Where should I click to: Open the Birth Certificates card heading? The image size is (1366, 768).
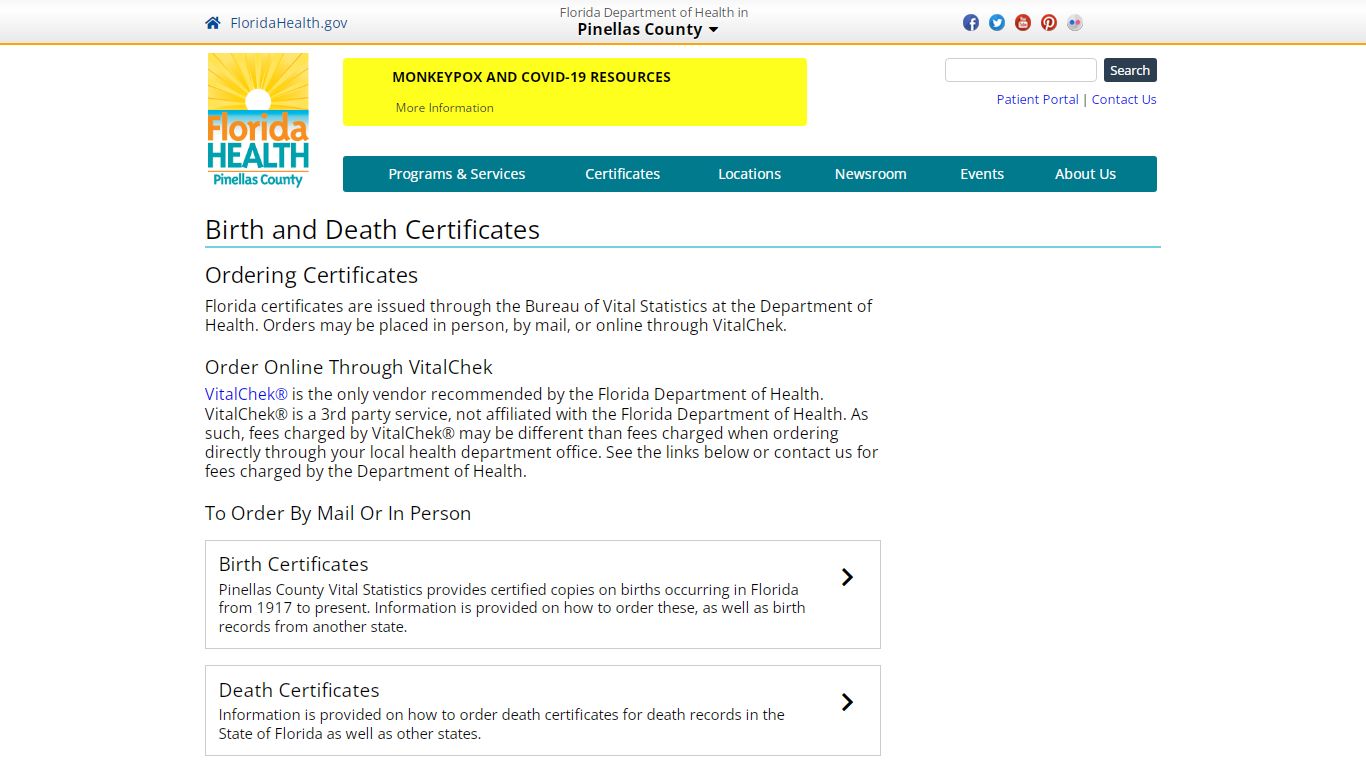(294, 564)
